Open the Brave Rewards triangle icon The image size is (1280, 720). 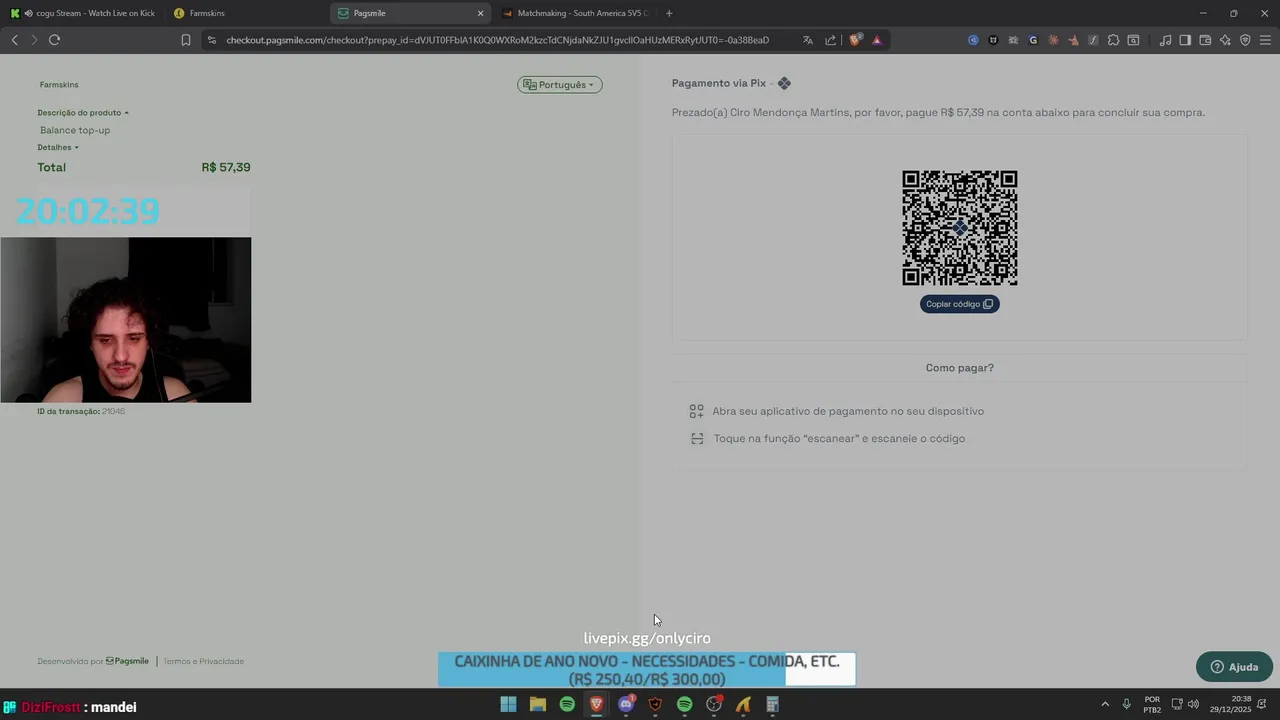click(x=877, y=40)
